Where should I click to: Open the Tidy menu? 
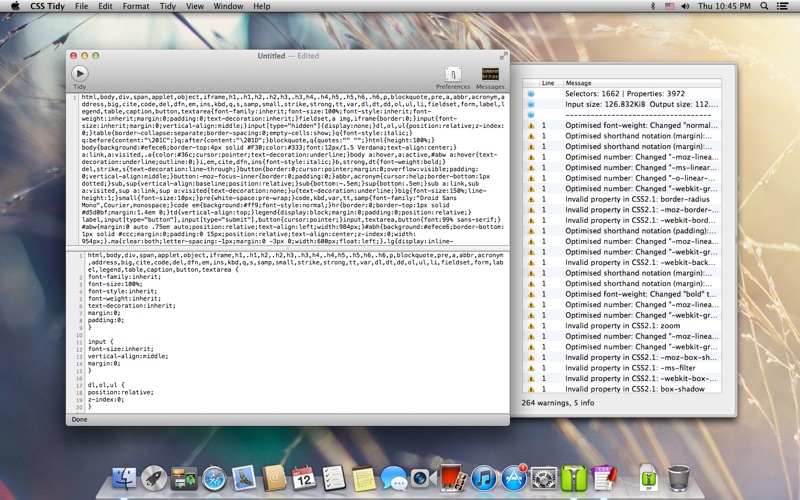(x=167, y=6)
